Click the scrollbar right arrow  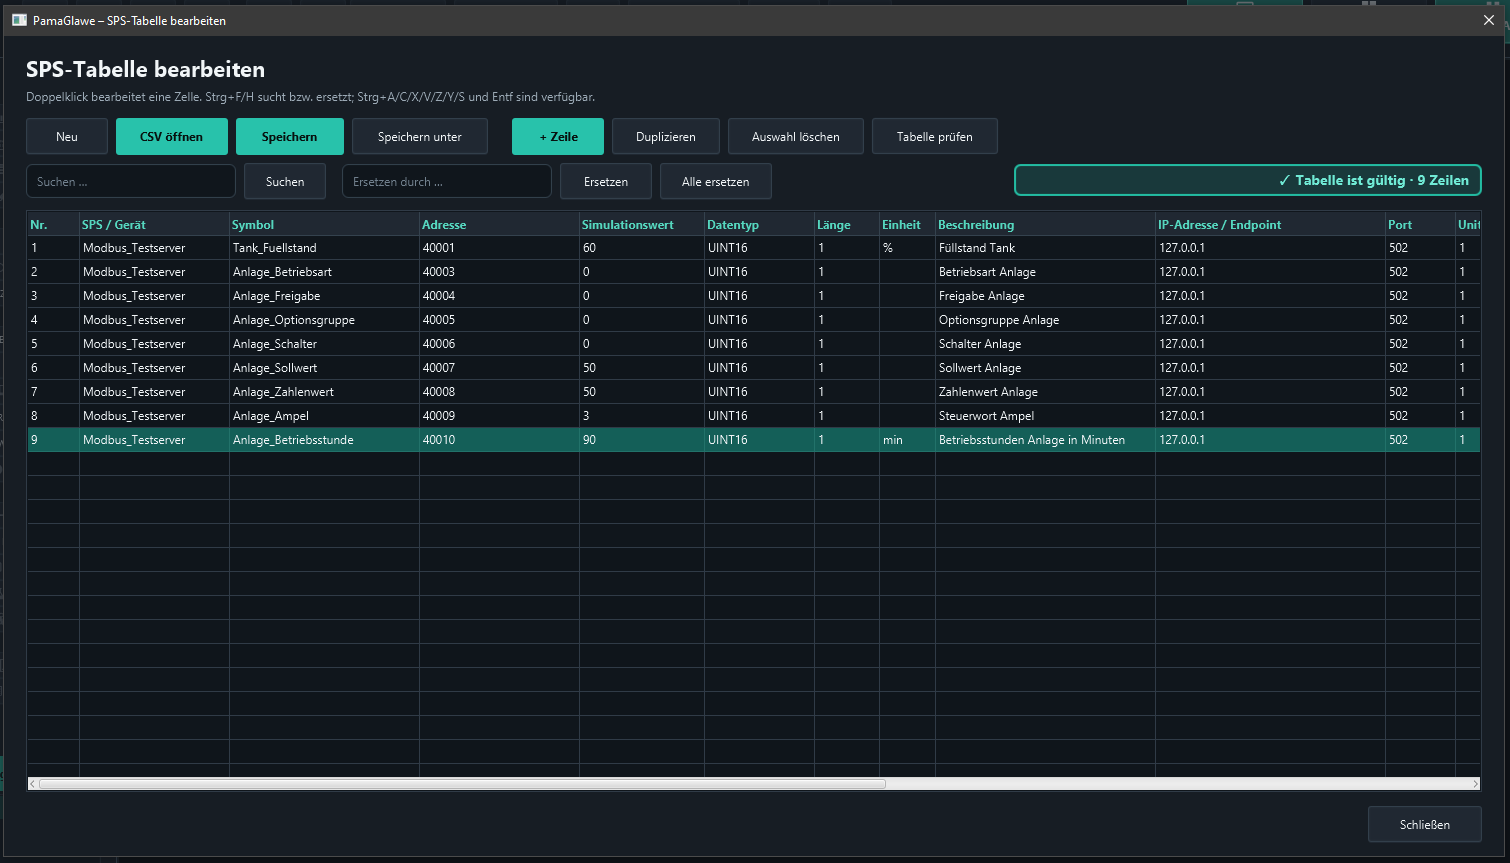pyautogui.click(x=1475, y=784)
